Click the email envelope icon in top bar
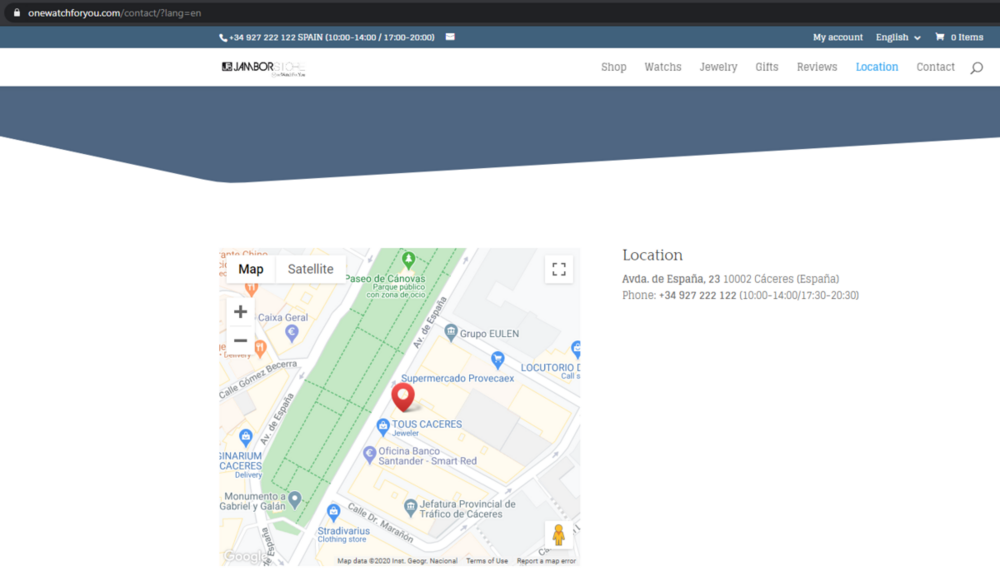This screenshot has height=571, width=1000. pos(450,37)
